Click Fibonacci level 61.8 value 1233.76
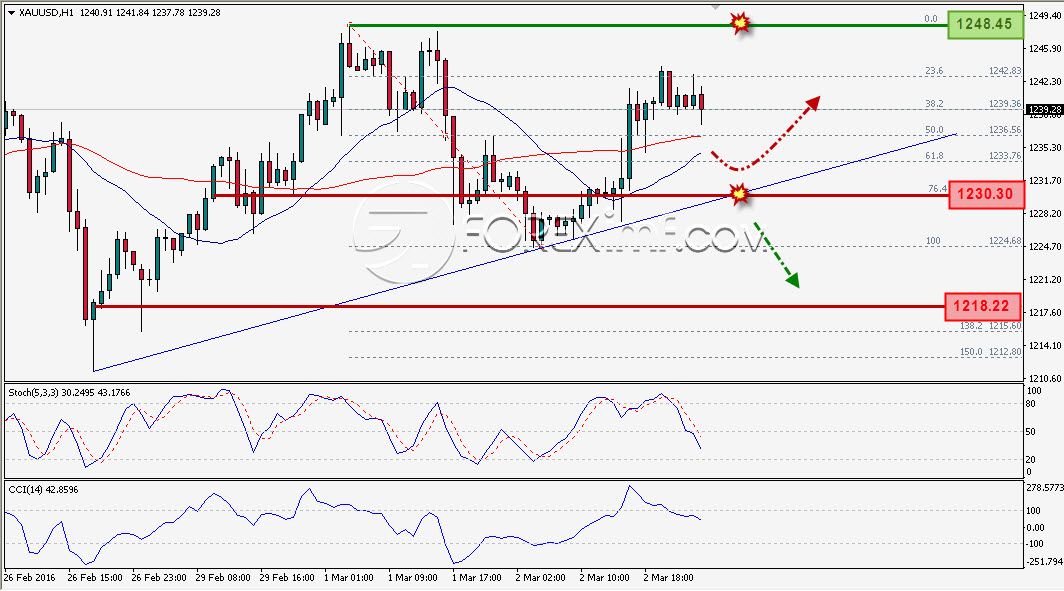The width and height of the screenshot is (1064, 591). pyautogui.click(x=1005, y=155)
